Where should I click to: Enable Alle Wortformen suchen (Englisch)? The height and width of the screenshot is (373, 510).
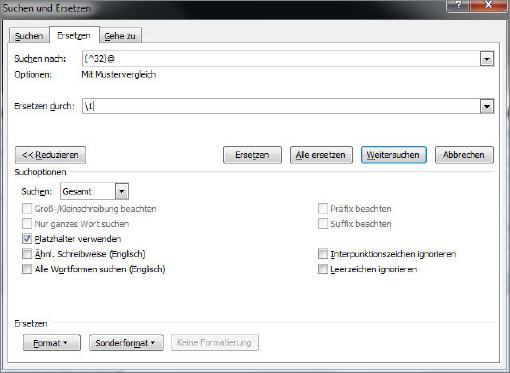coord(27,269)
